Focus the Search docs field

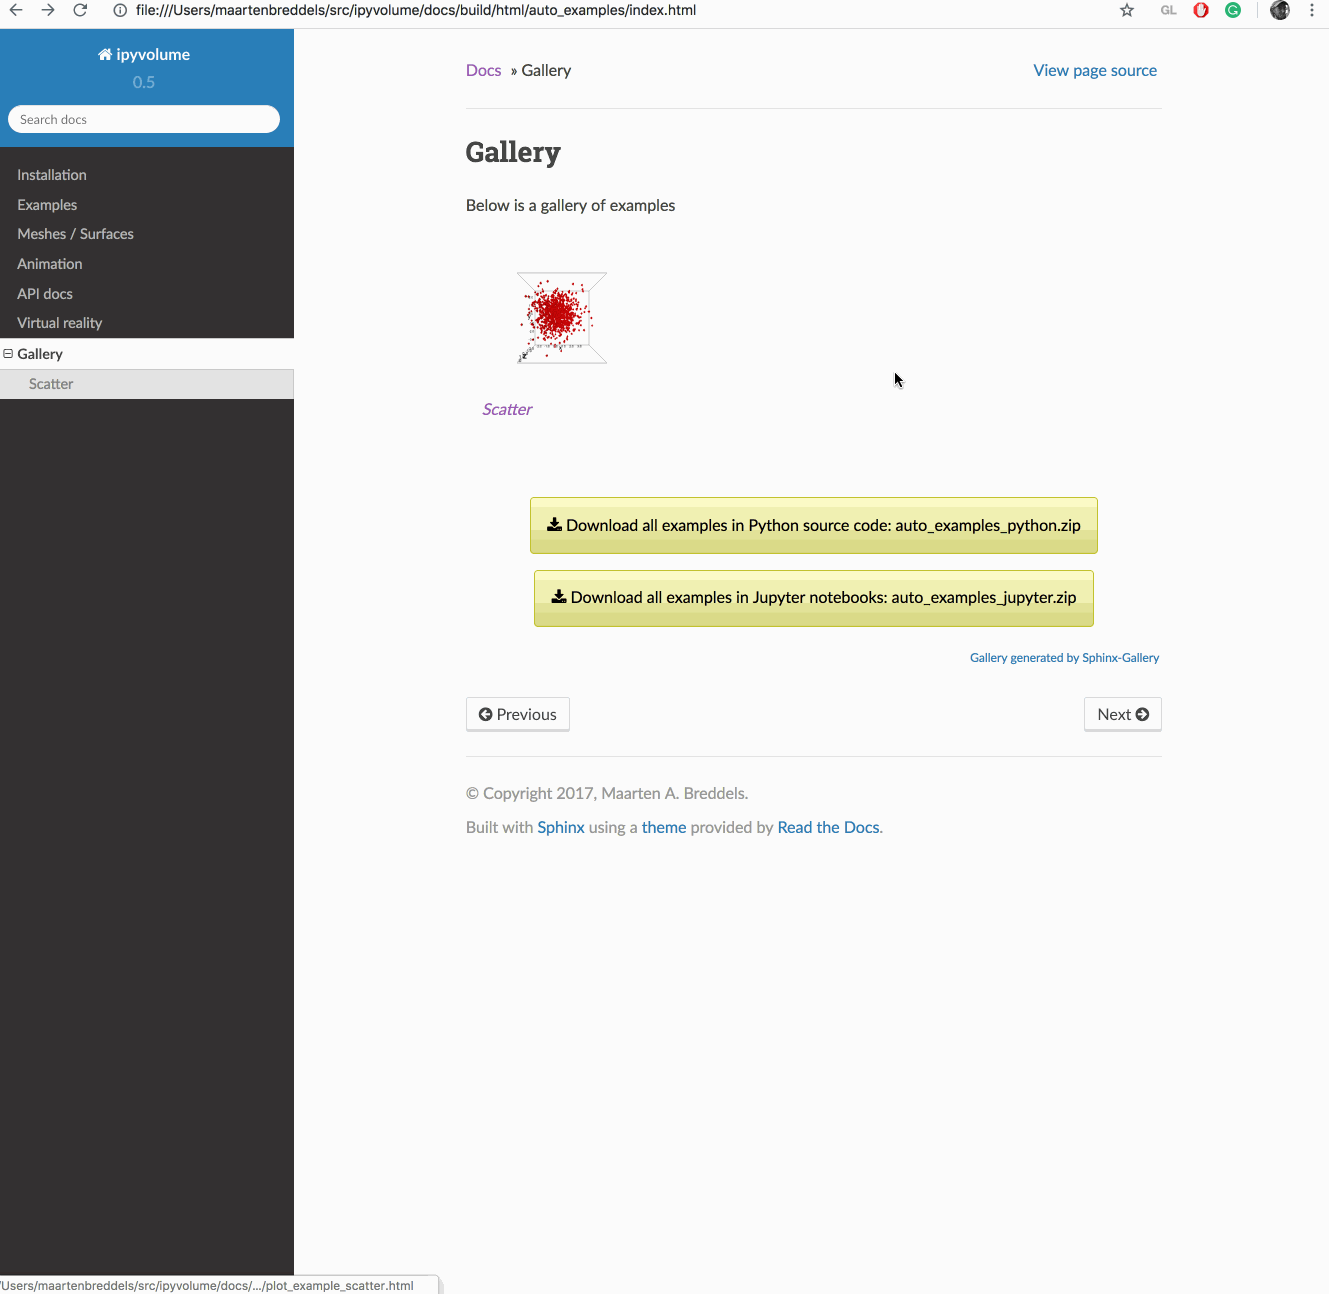(x=144, y=119)
